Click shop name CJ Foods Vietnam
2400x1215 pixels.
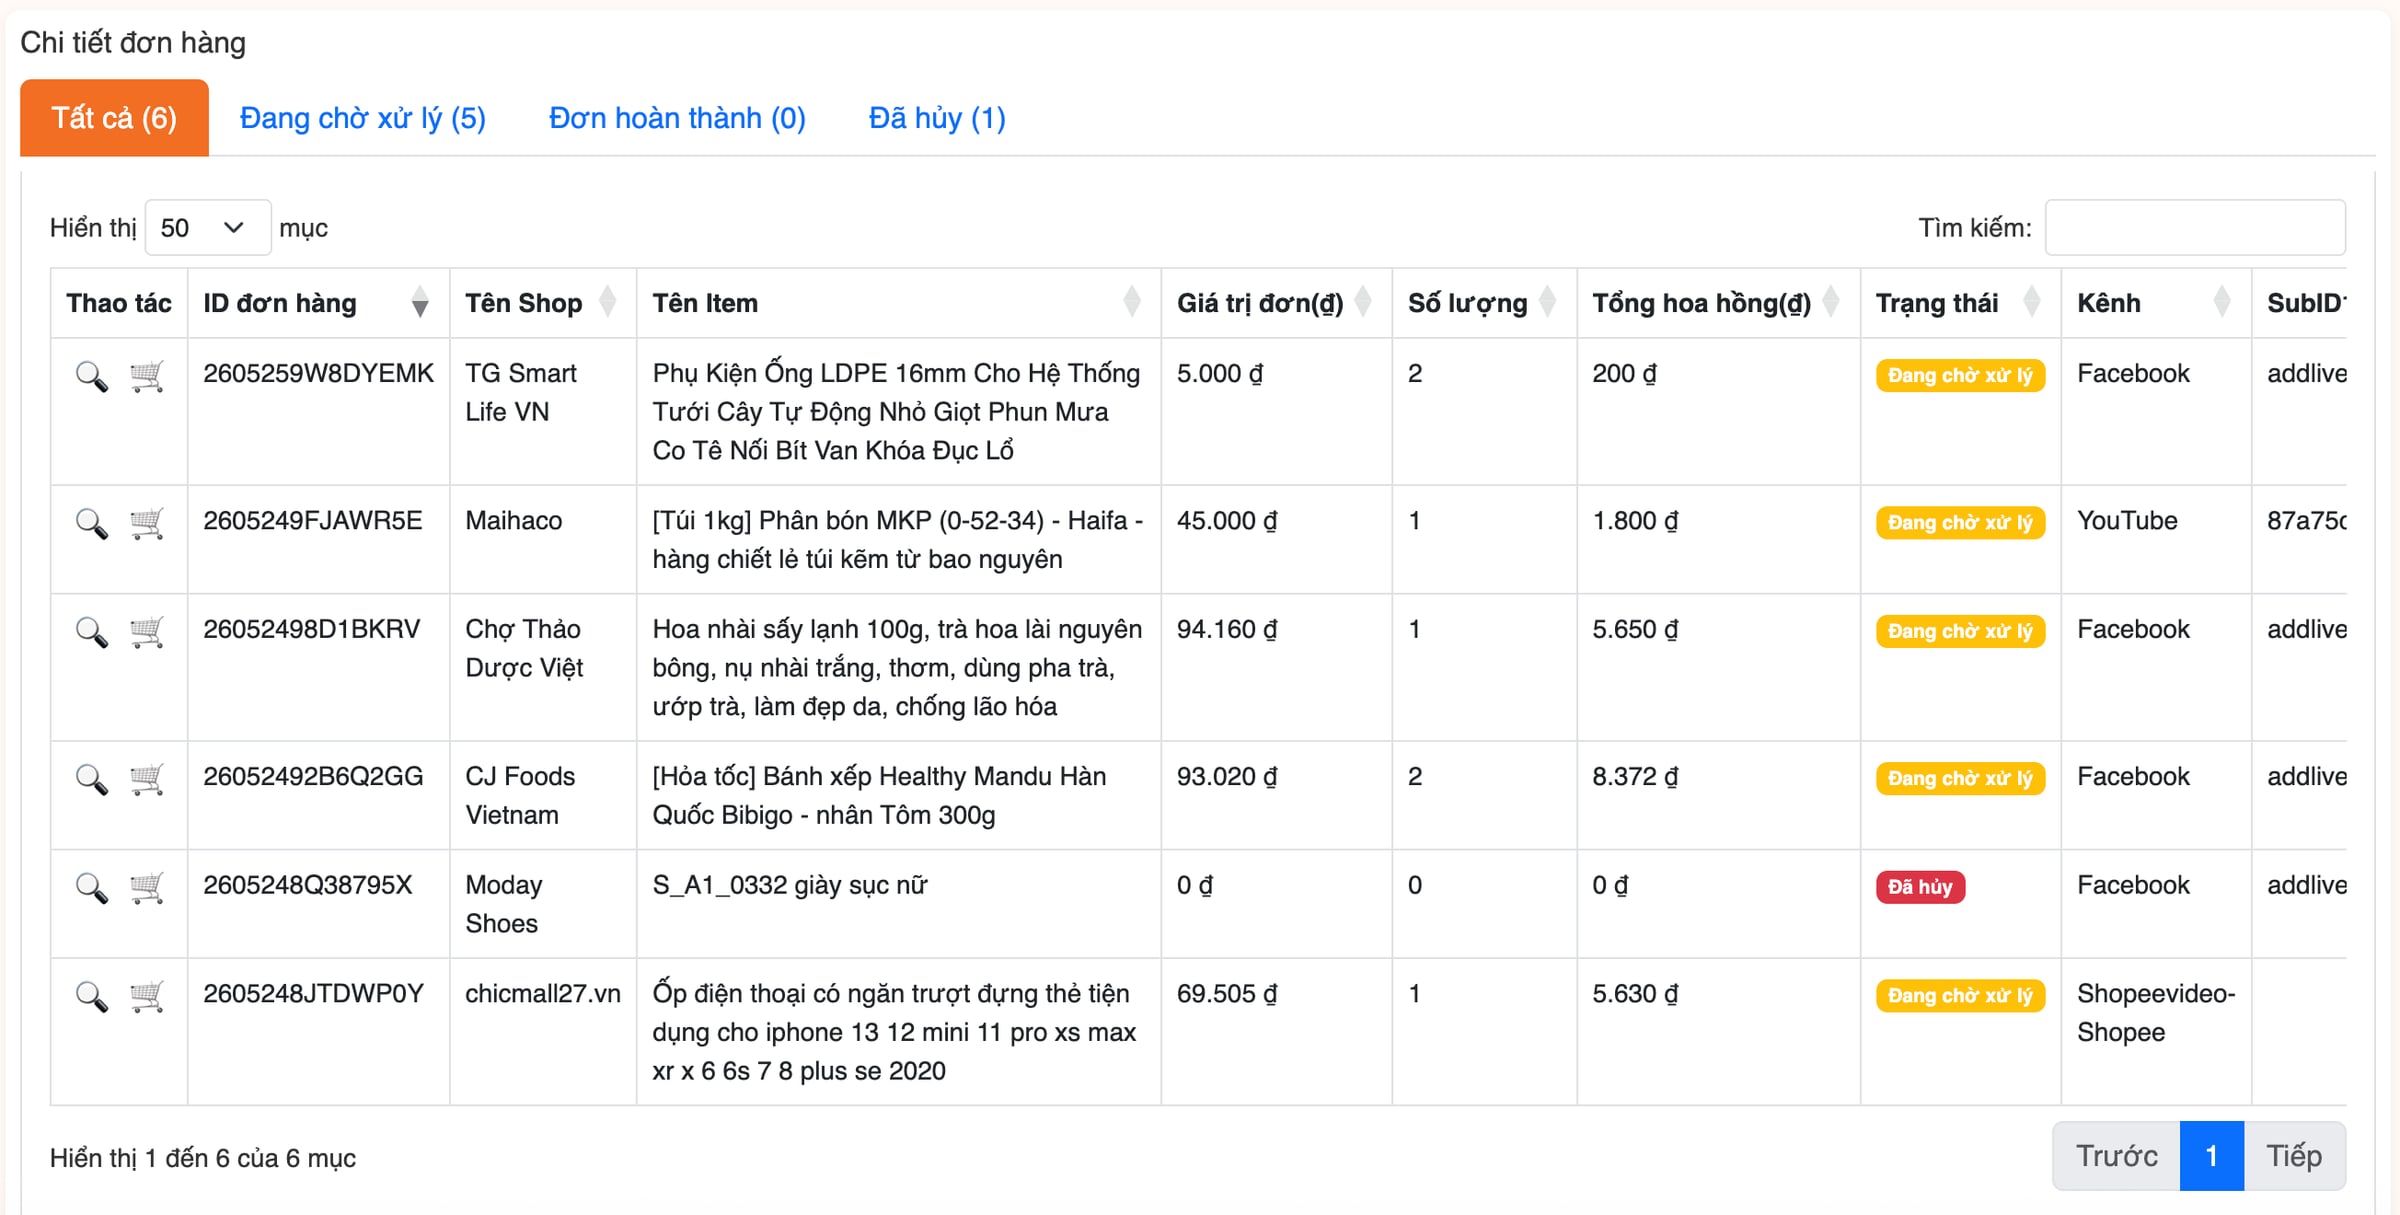pyautogui.click(x=520, y=795)
